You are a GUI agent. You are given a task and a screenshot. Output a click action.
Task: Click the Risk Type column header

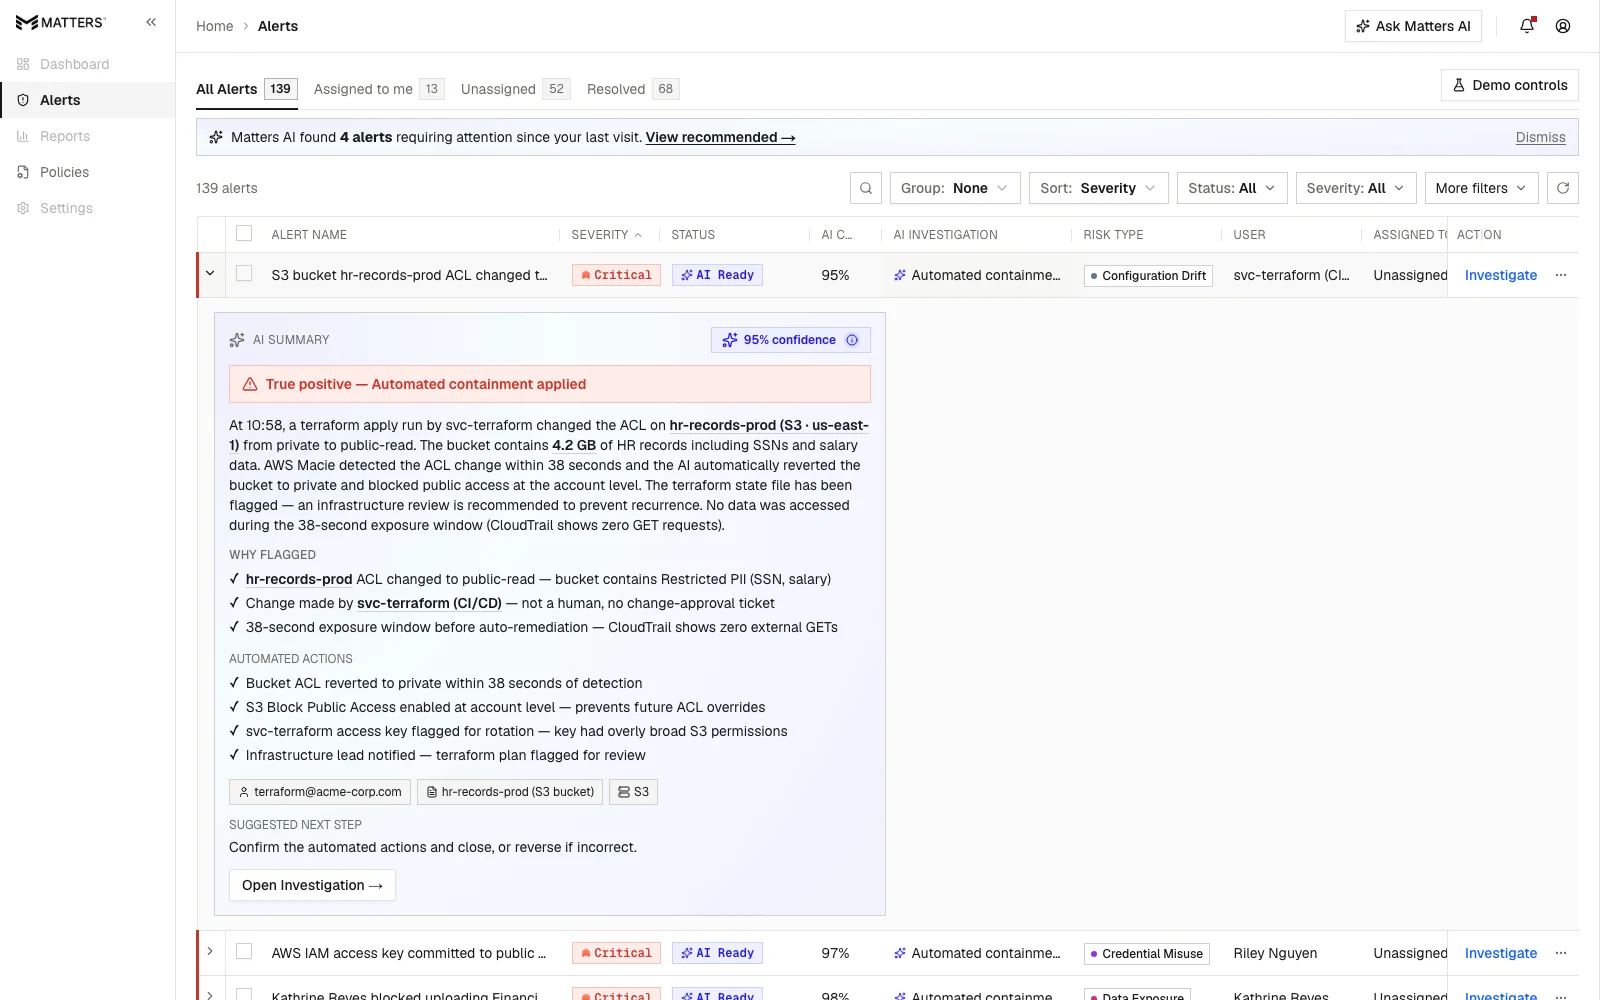(1113, 235)
